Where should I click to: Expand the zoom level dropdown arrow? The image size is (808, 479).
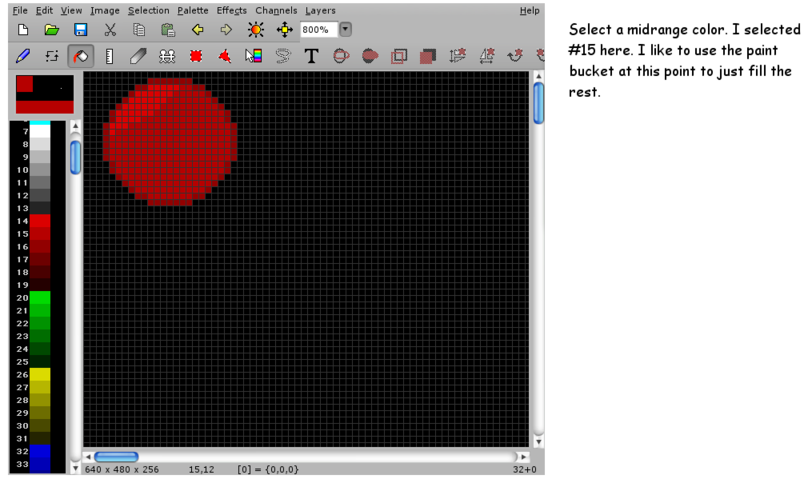[346, 30]
